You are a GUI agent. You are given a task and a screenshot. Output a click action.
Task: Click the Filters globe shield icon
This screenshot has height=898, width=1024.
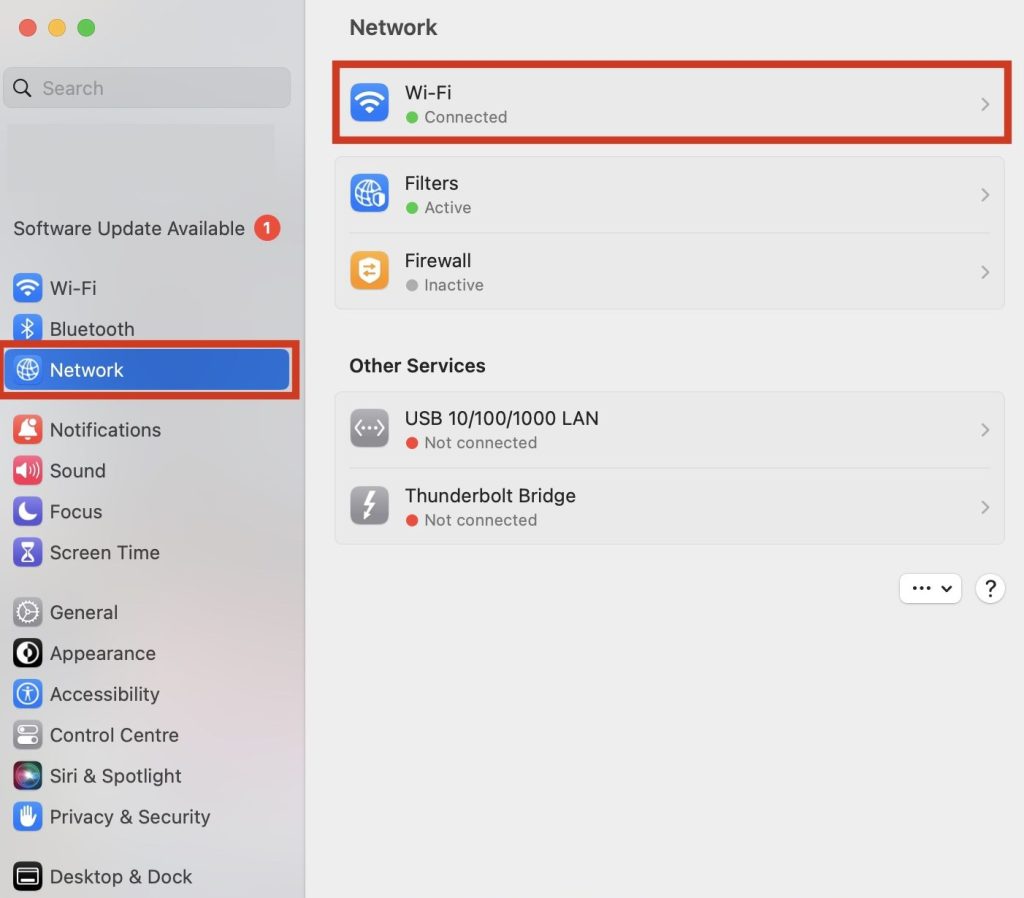click(370, 193)
